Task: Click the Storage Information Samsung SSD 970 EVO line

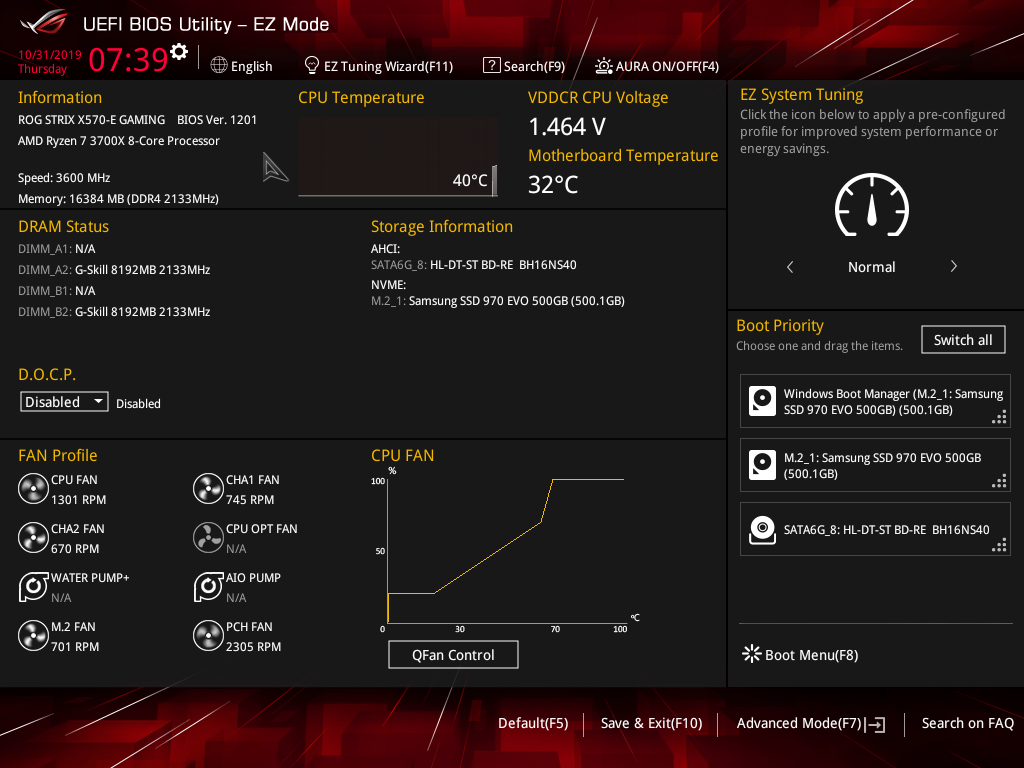Action: click(x=498, y=301)
